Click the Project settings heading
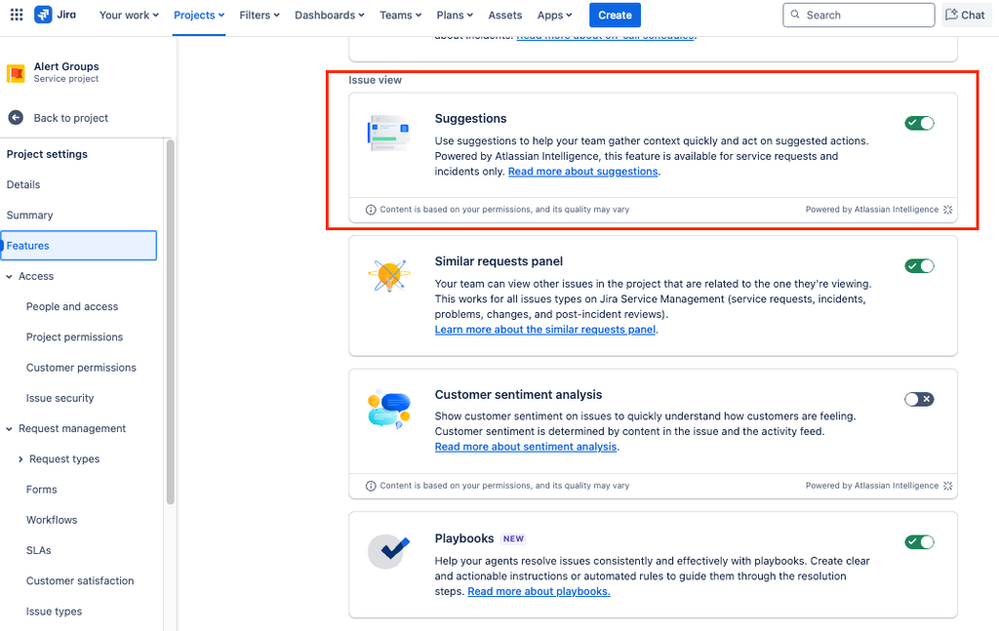 47,154
